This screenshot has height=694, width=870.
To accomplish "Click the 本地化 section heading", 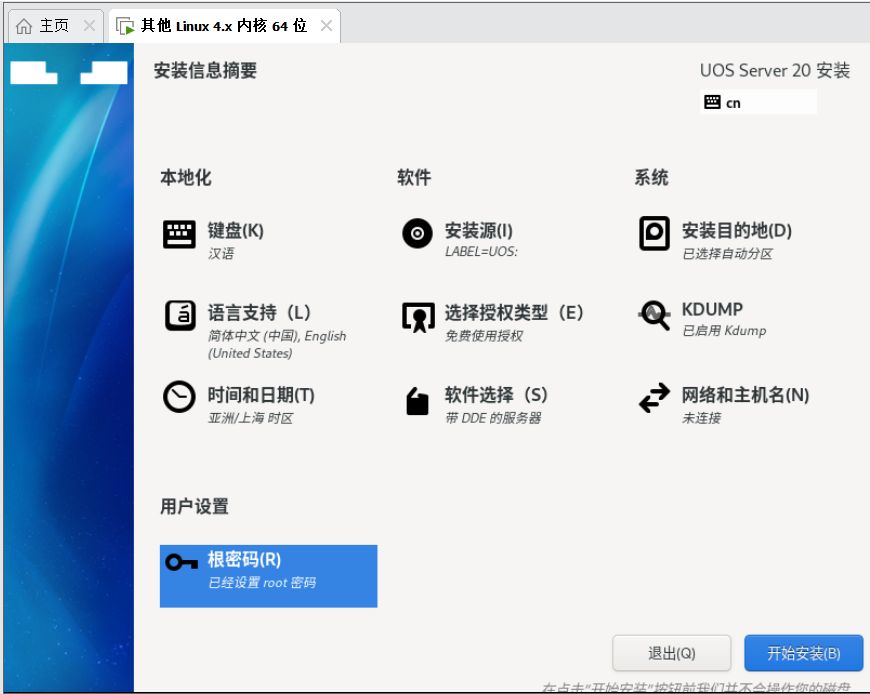I will tap(186, 178).
